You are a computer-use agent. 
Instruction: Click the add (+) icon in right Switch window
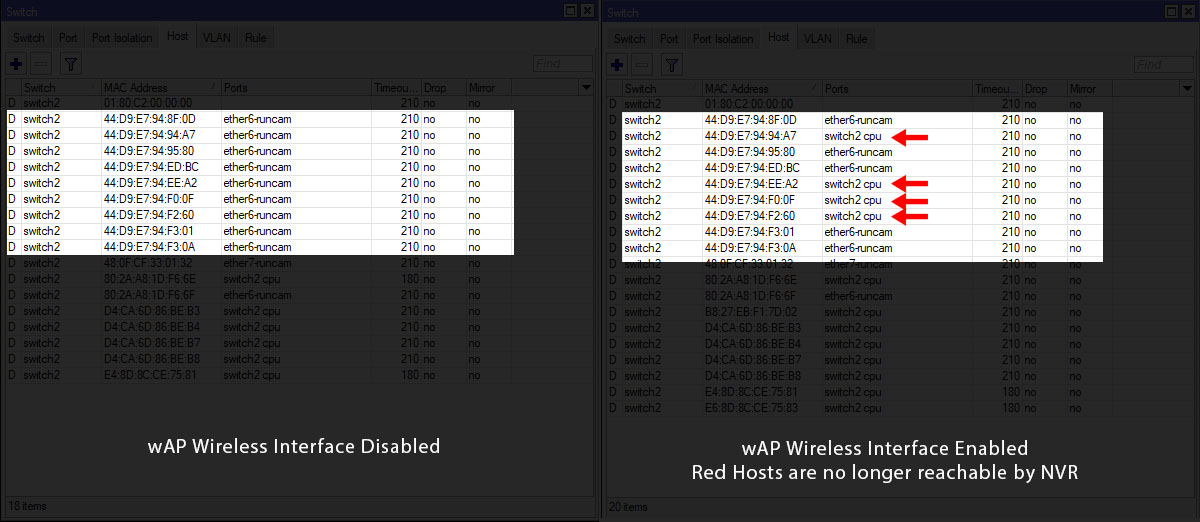tap(617, 65)
